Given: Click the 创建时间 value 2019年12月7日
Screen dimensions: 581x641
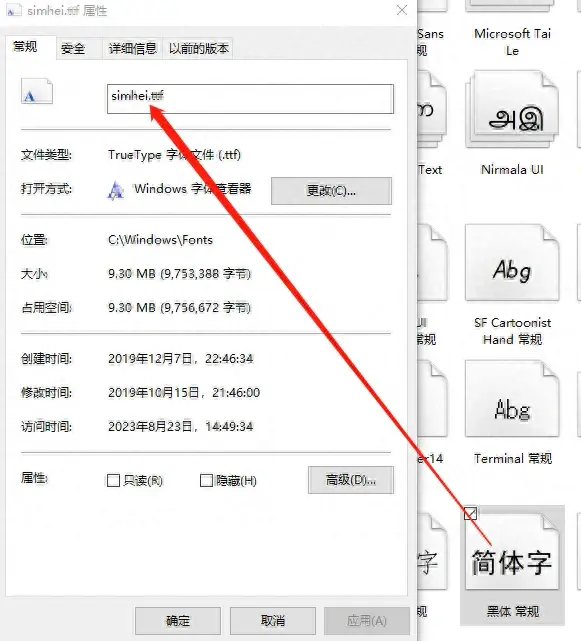Looking at the screenshot, I should point(180,359).
